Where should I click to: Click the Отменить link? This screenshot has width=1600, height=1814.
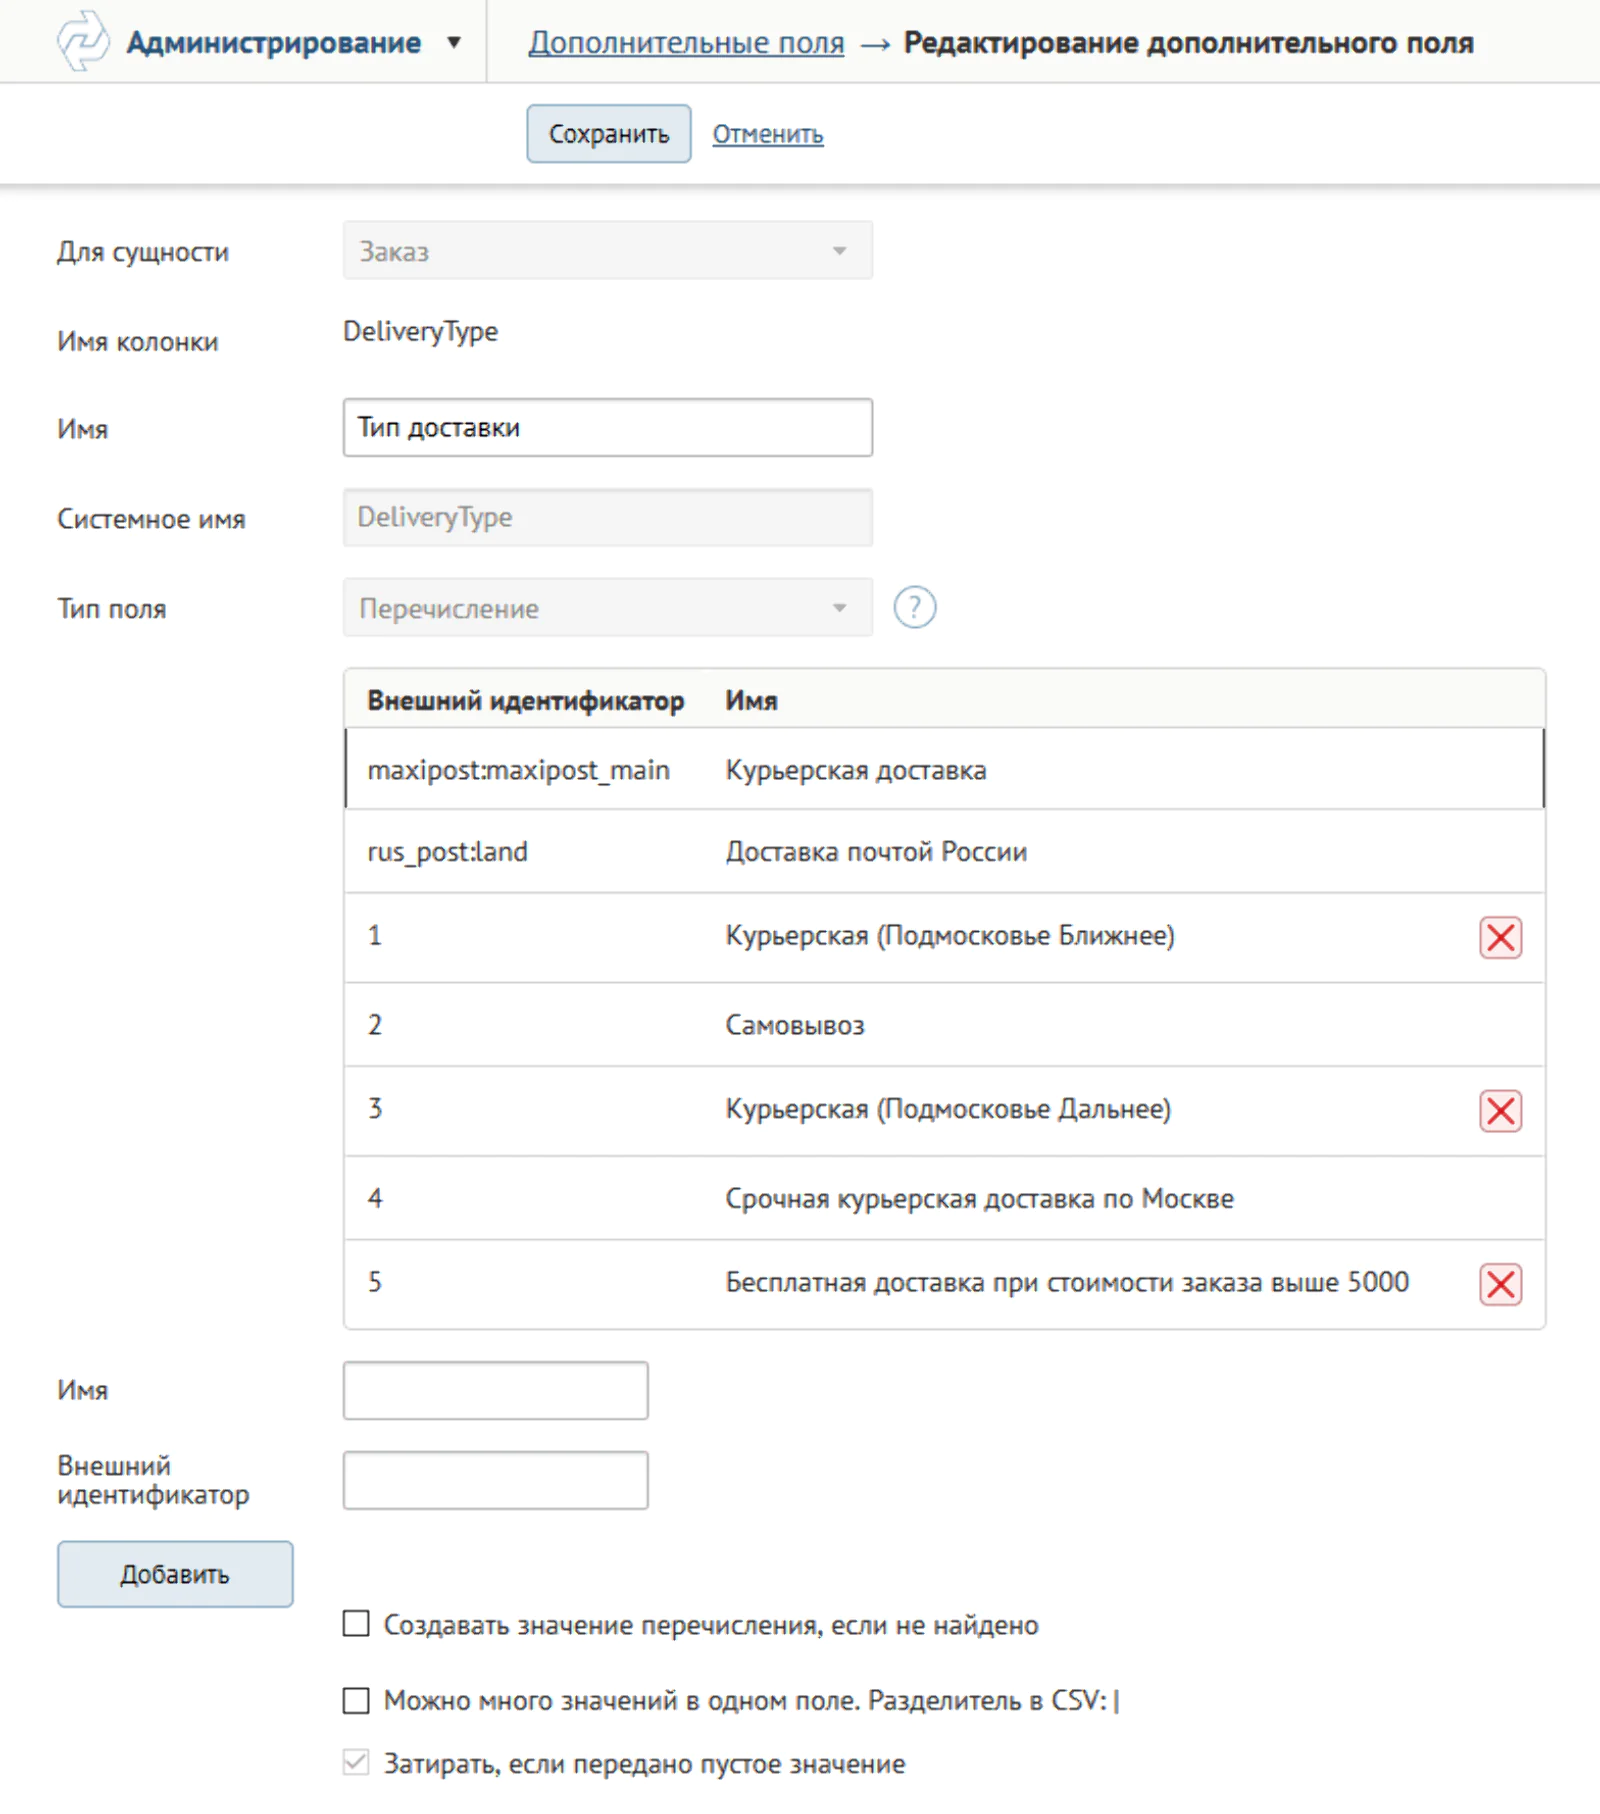point(767,134)
